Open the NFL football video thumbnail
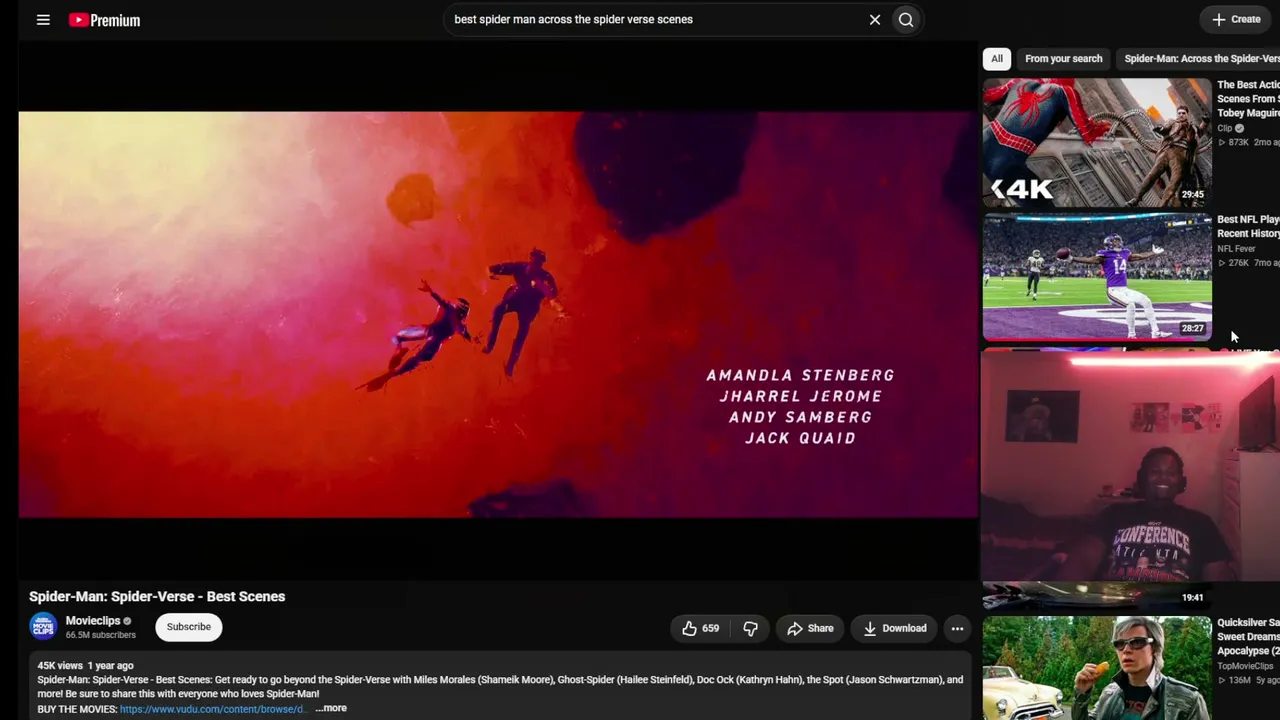Image resolution: width=1280 pixels, height=720 pixels. pos(1097,276)
